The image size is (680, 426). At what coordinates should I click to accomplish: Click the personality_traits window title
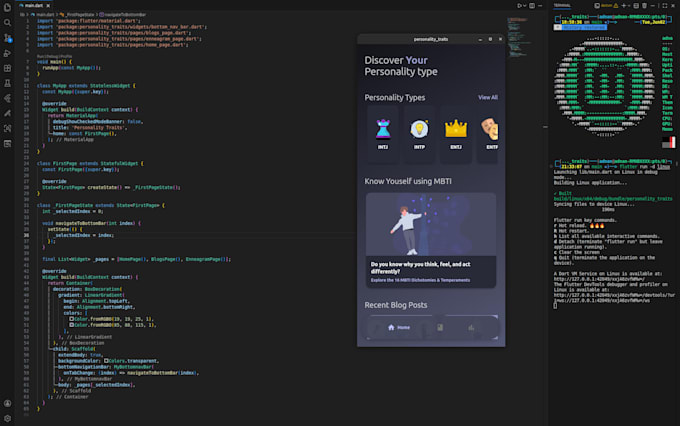tap(431, 39)
